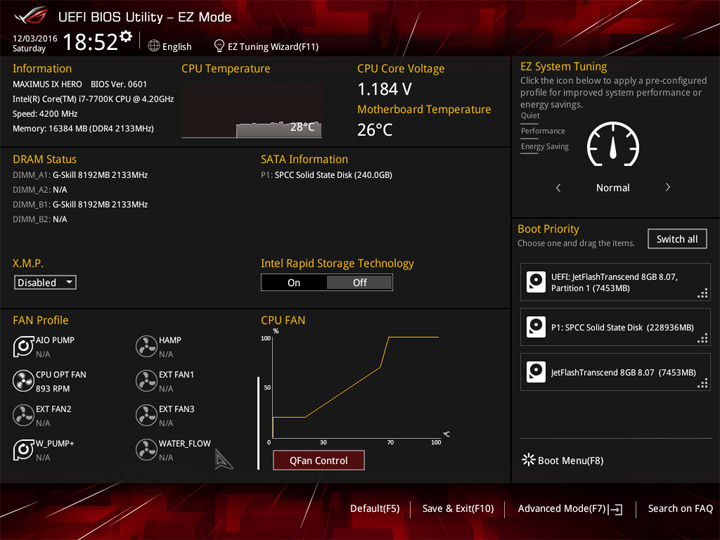Select the Performance tuning profile
Viewport: 720px width, 540px height.
pos(543,131)
